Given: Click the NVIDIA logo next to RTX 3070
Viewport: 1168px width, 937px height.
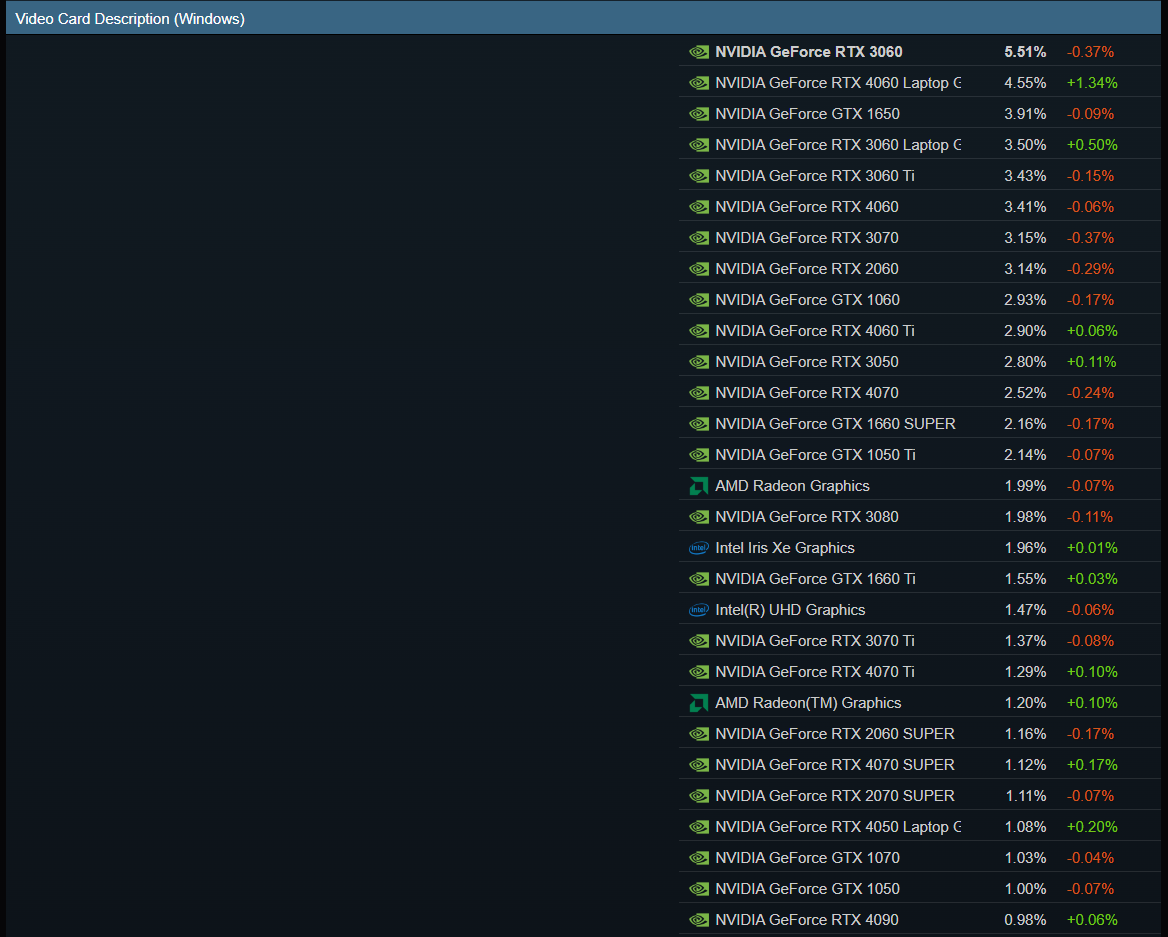Looking at the screenshot, I should pos(699,238).
